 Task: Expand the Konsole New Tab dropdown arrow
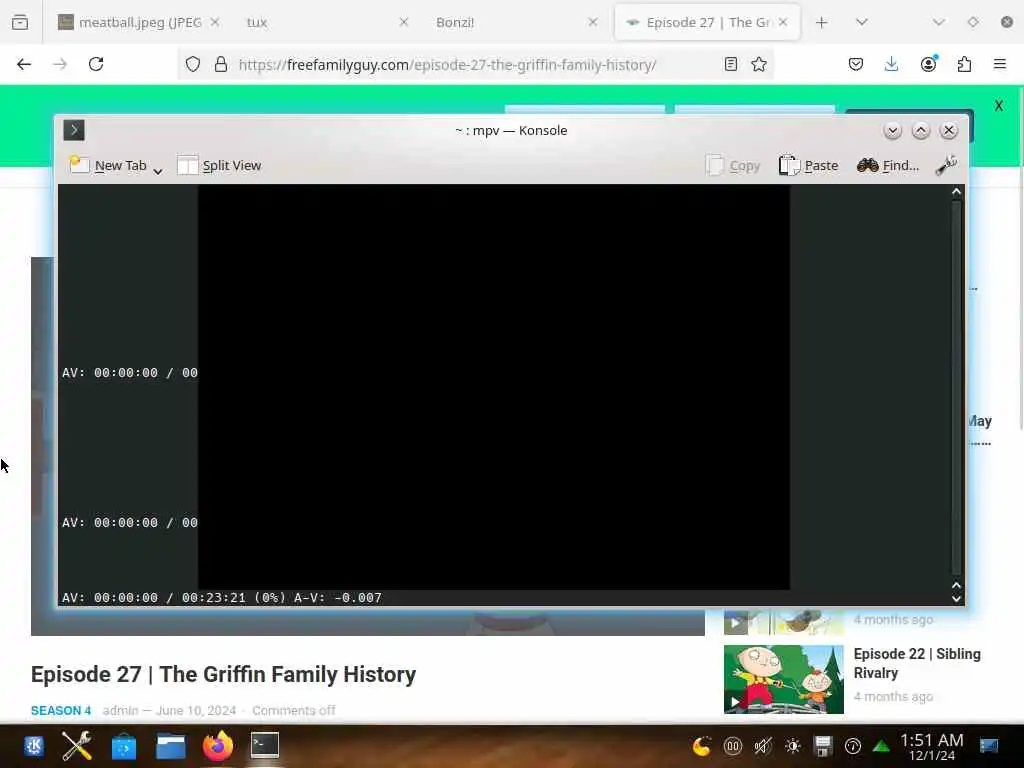[x=157, y=171]
